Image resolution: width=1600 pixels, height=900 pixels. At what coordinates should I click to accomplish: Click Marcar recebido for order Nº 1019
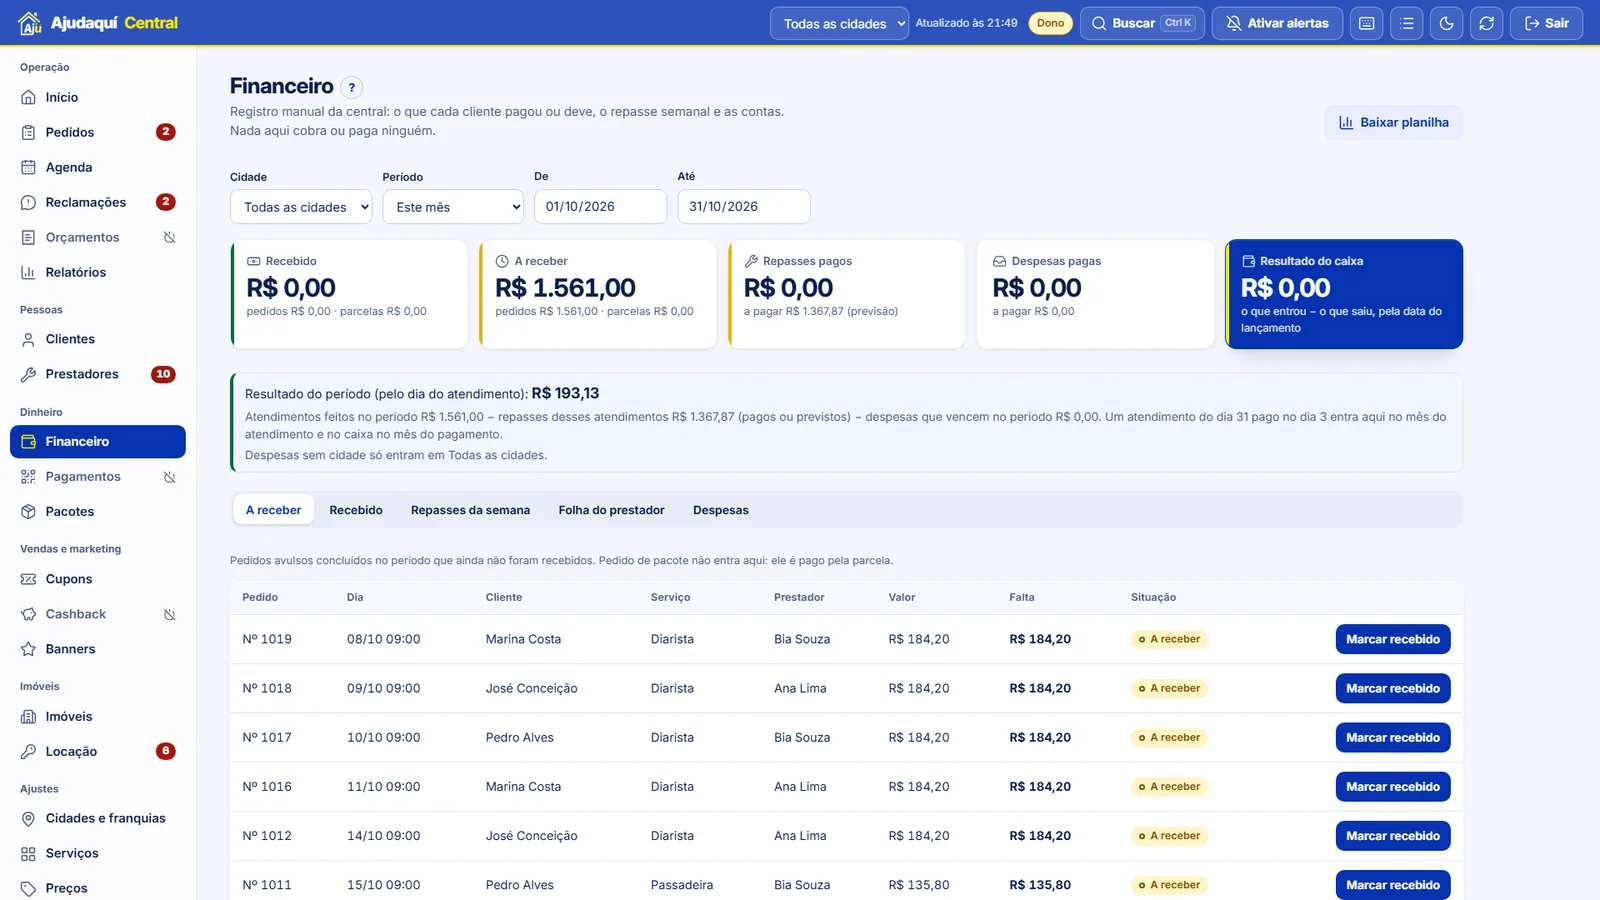pos(1393,639)
